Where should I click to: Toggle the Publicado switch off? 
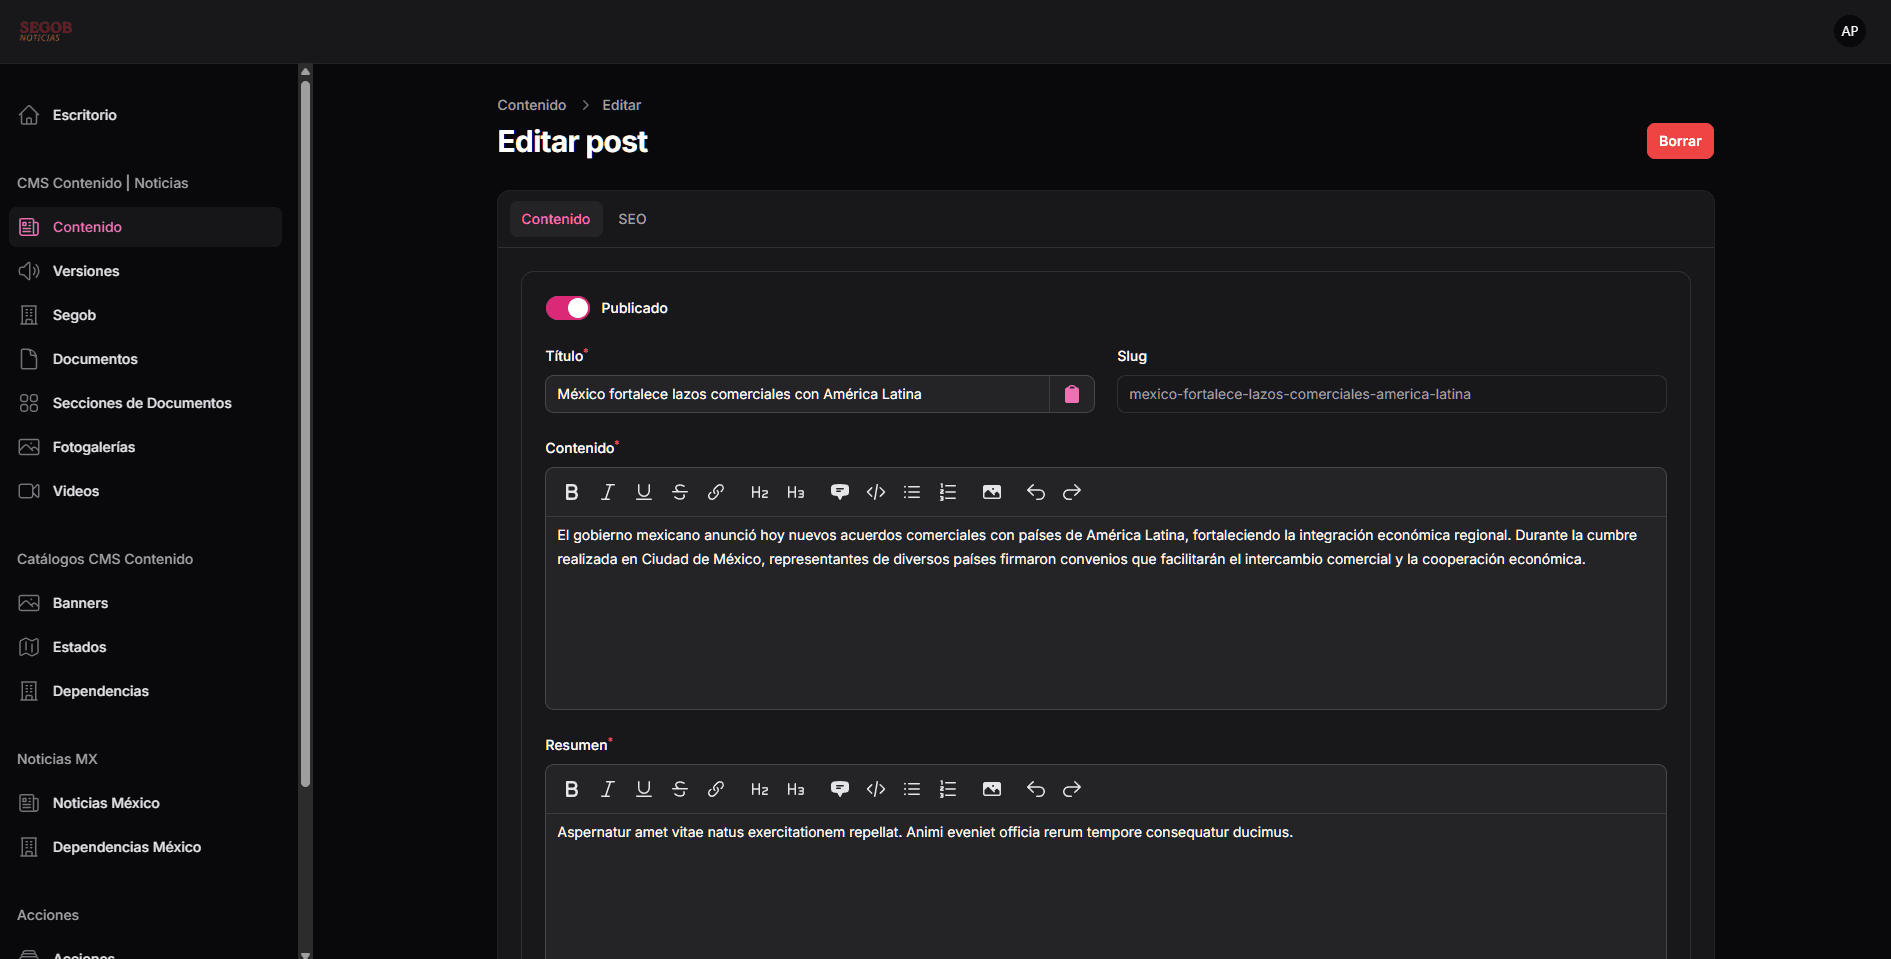567,308
